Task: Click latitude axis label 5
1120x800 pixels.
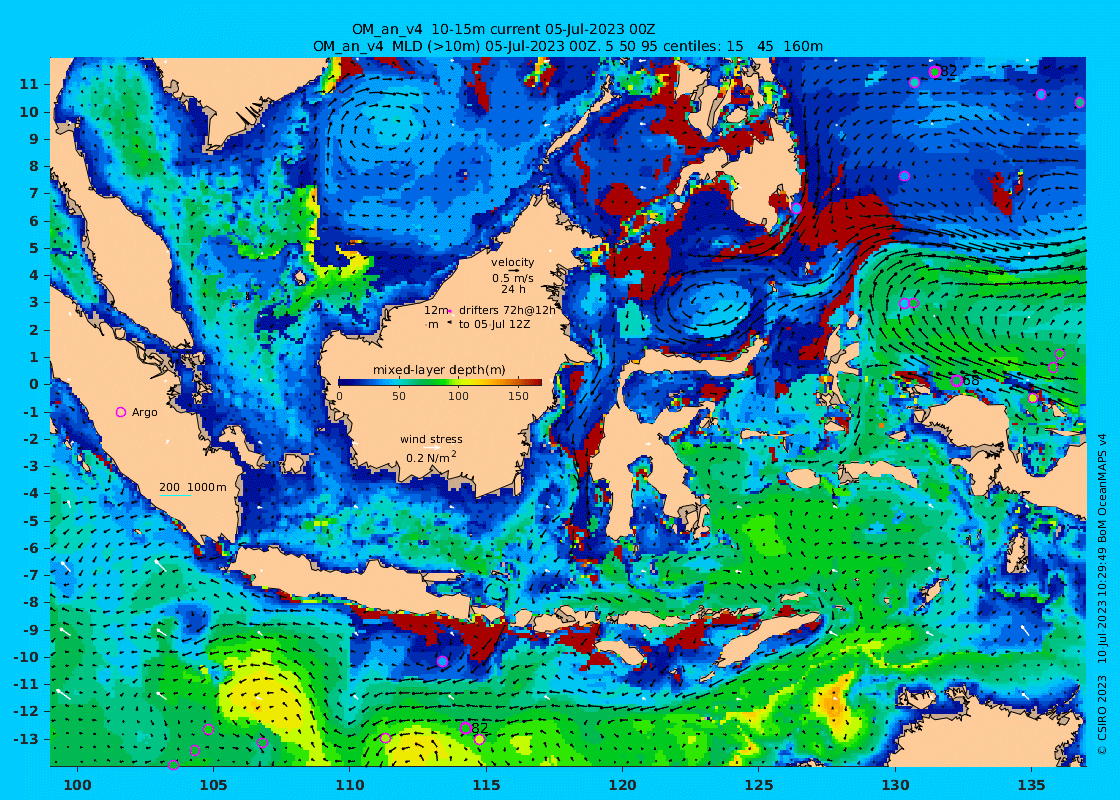Action: (33, 248)
